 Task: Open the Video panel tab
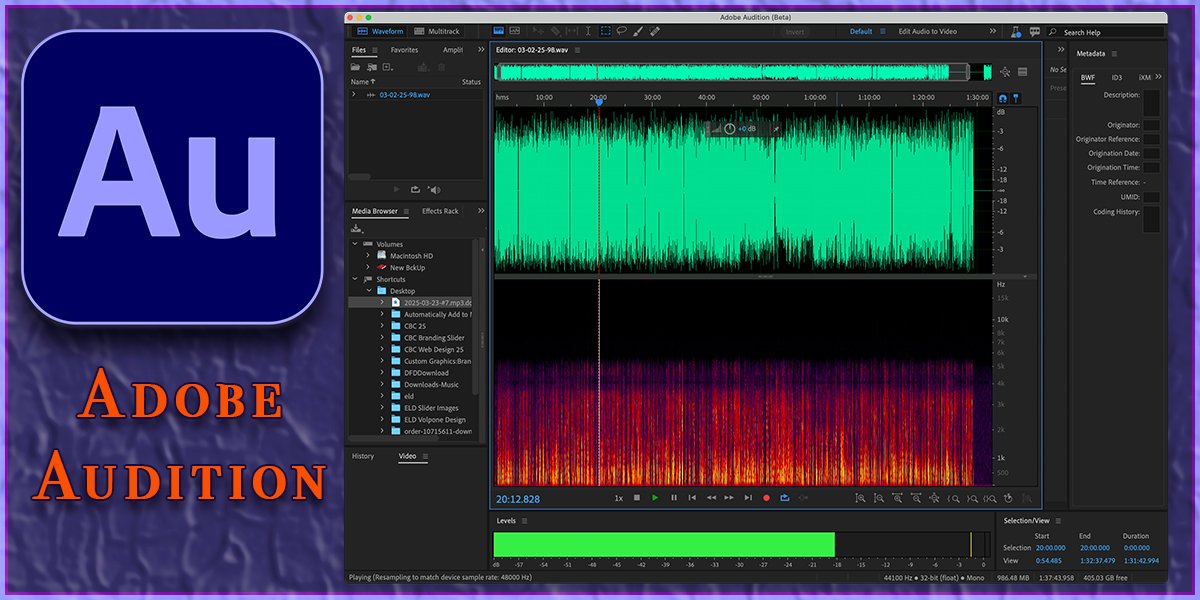click(407, 456)
